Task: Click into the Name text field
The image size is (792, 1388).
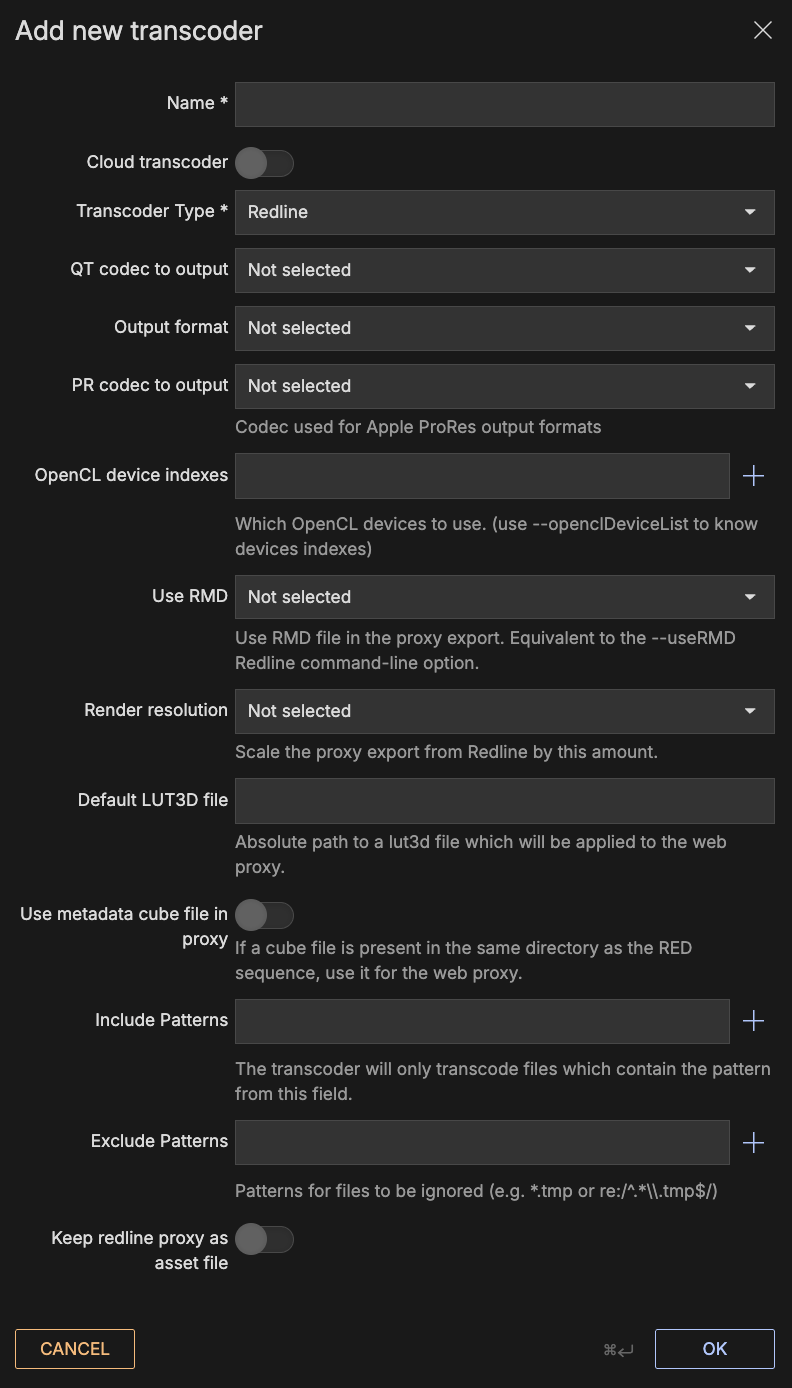Action: point(504,104)
